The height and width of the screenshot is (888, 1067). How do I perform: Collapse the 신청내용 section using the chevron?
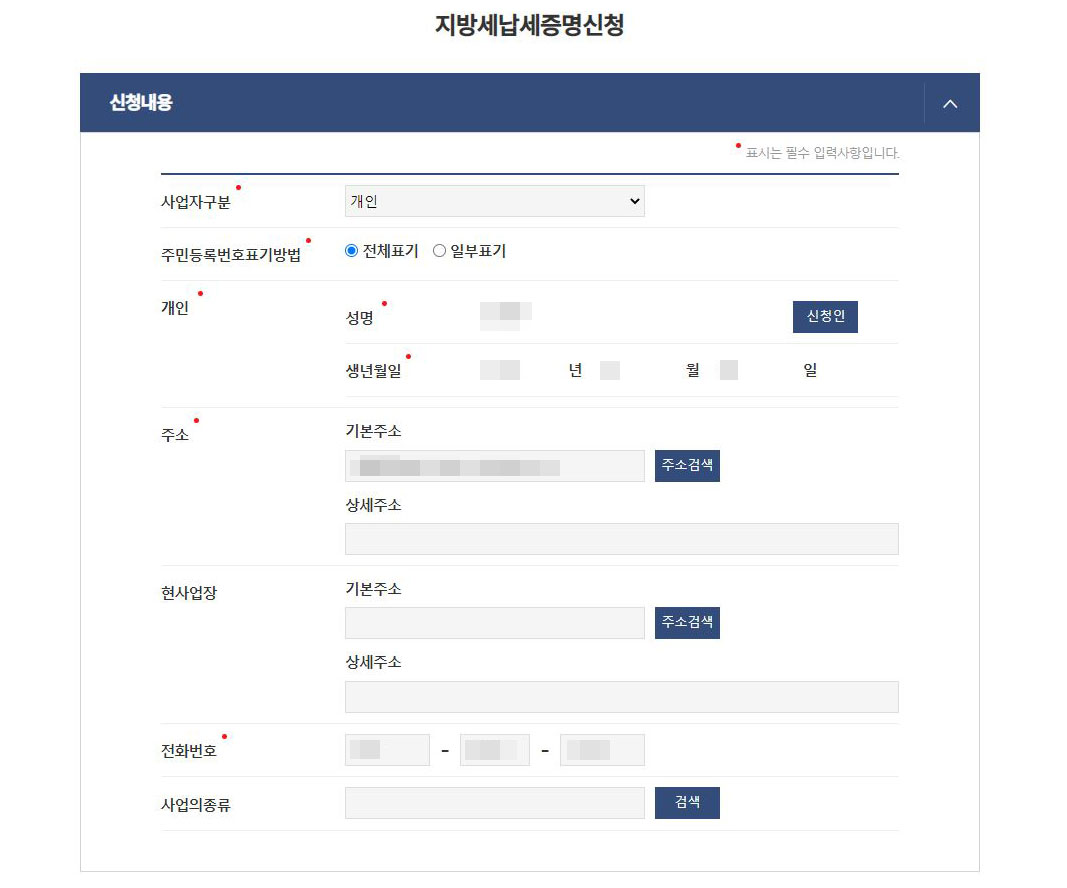pos(949,102)
